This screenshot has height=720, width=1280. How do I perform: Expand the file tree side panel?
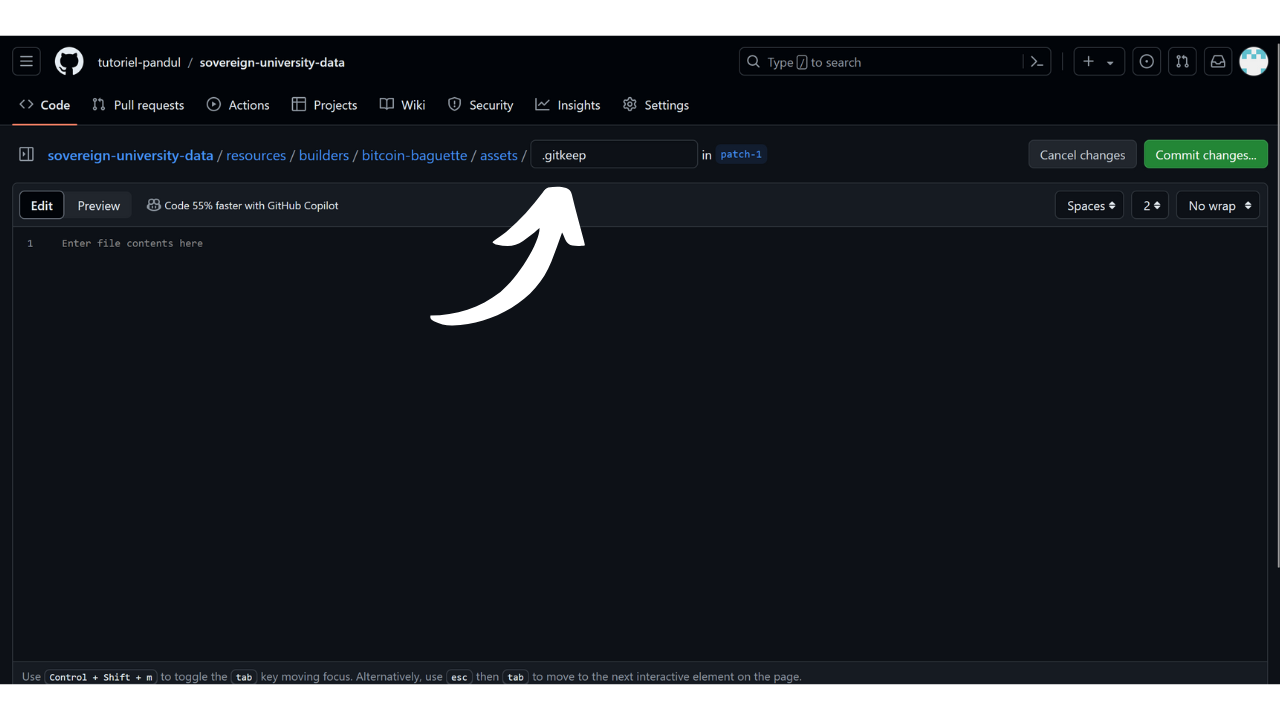click(27, 155)
